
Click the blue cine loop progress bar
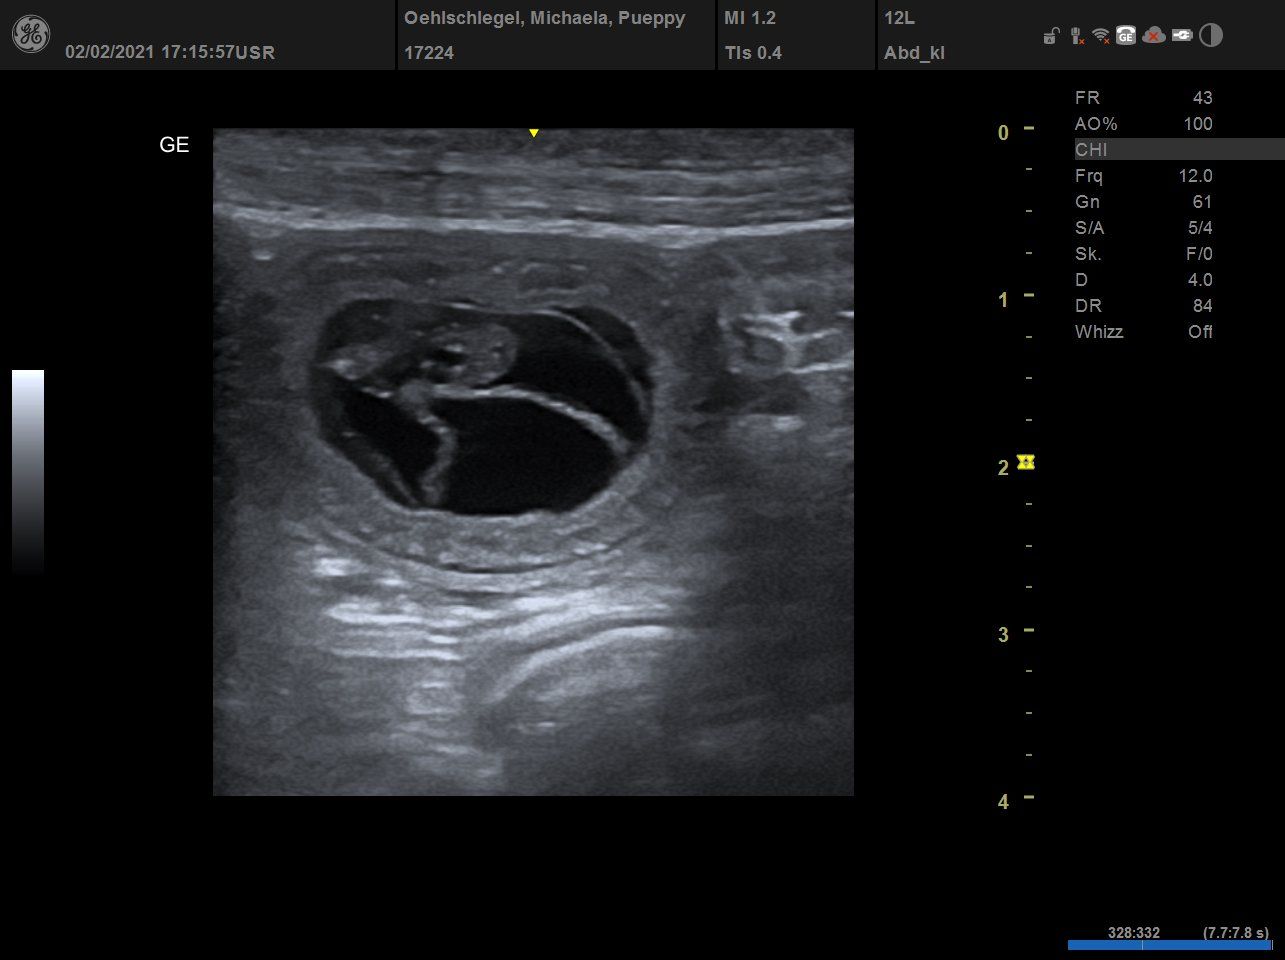click(1170, 945)
